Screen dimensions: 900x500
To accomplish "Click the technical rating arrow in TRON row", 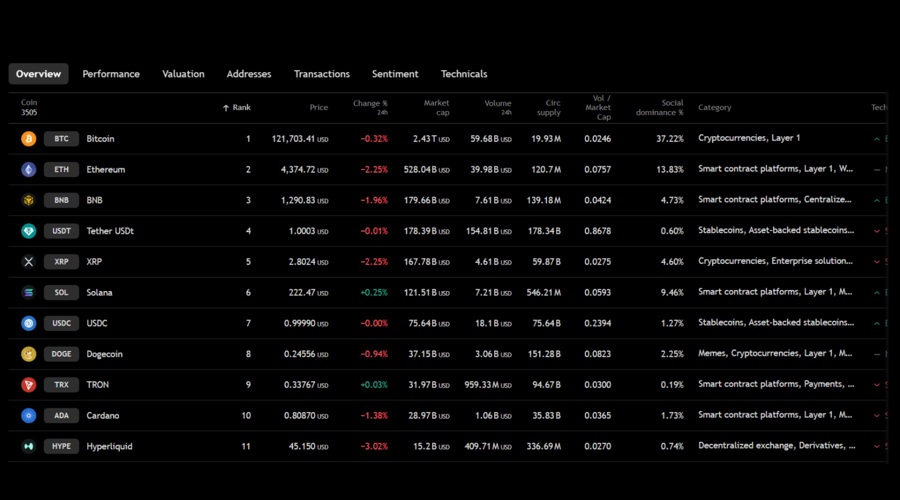I will click(x=877, y=385).
